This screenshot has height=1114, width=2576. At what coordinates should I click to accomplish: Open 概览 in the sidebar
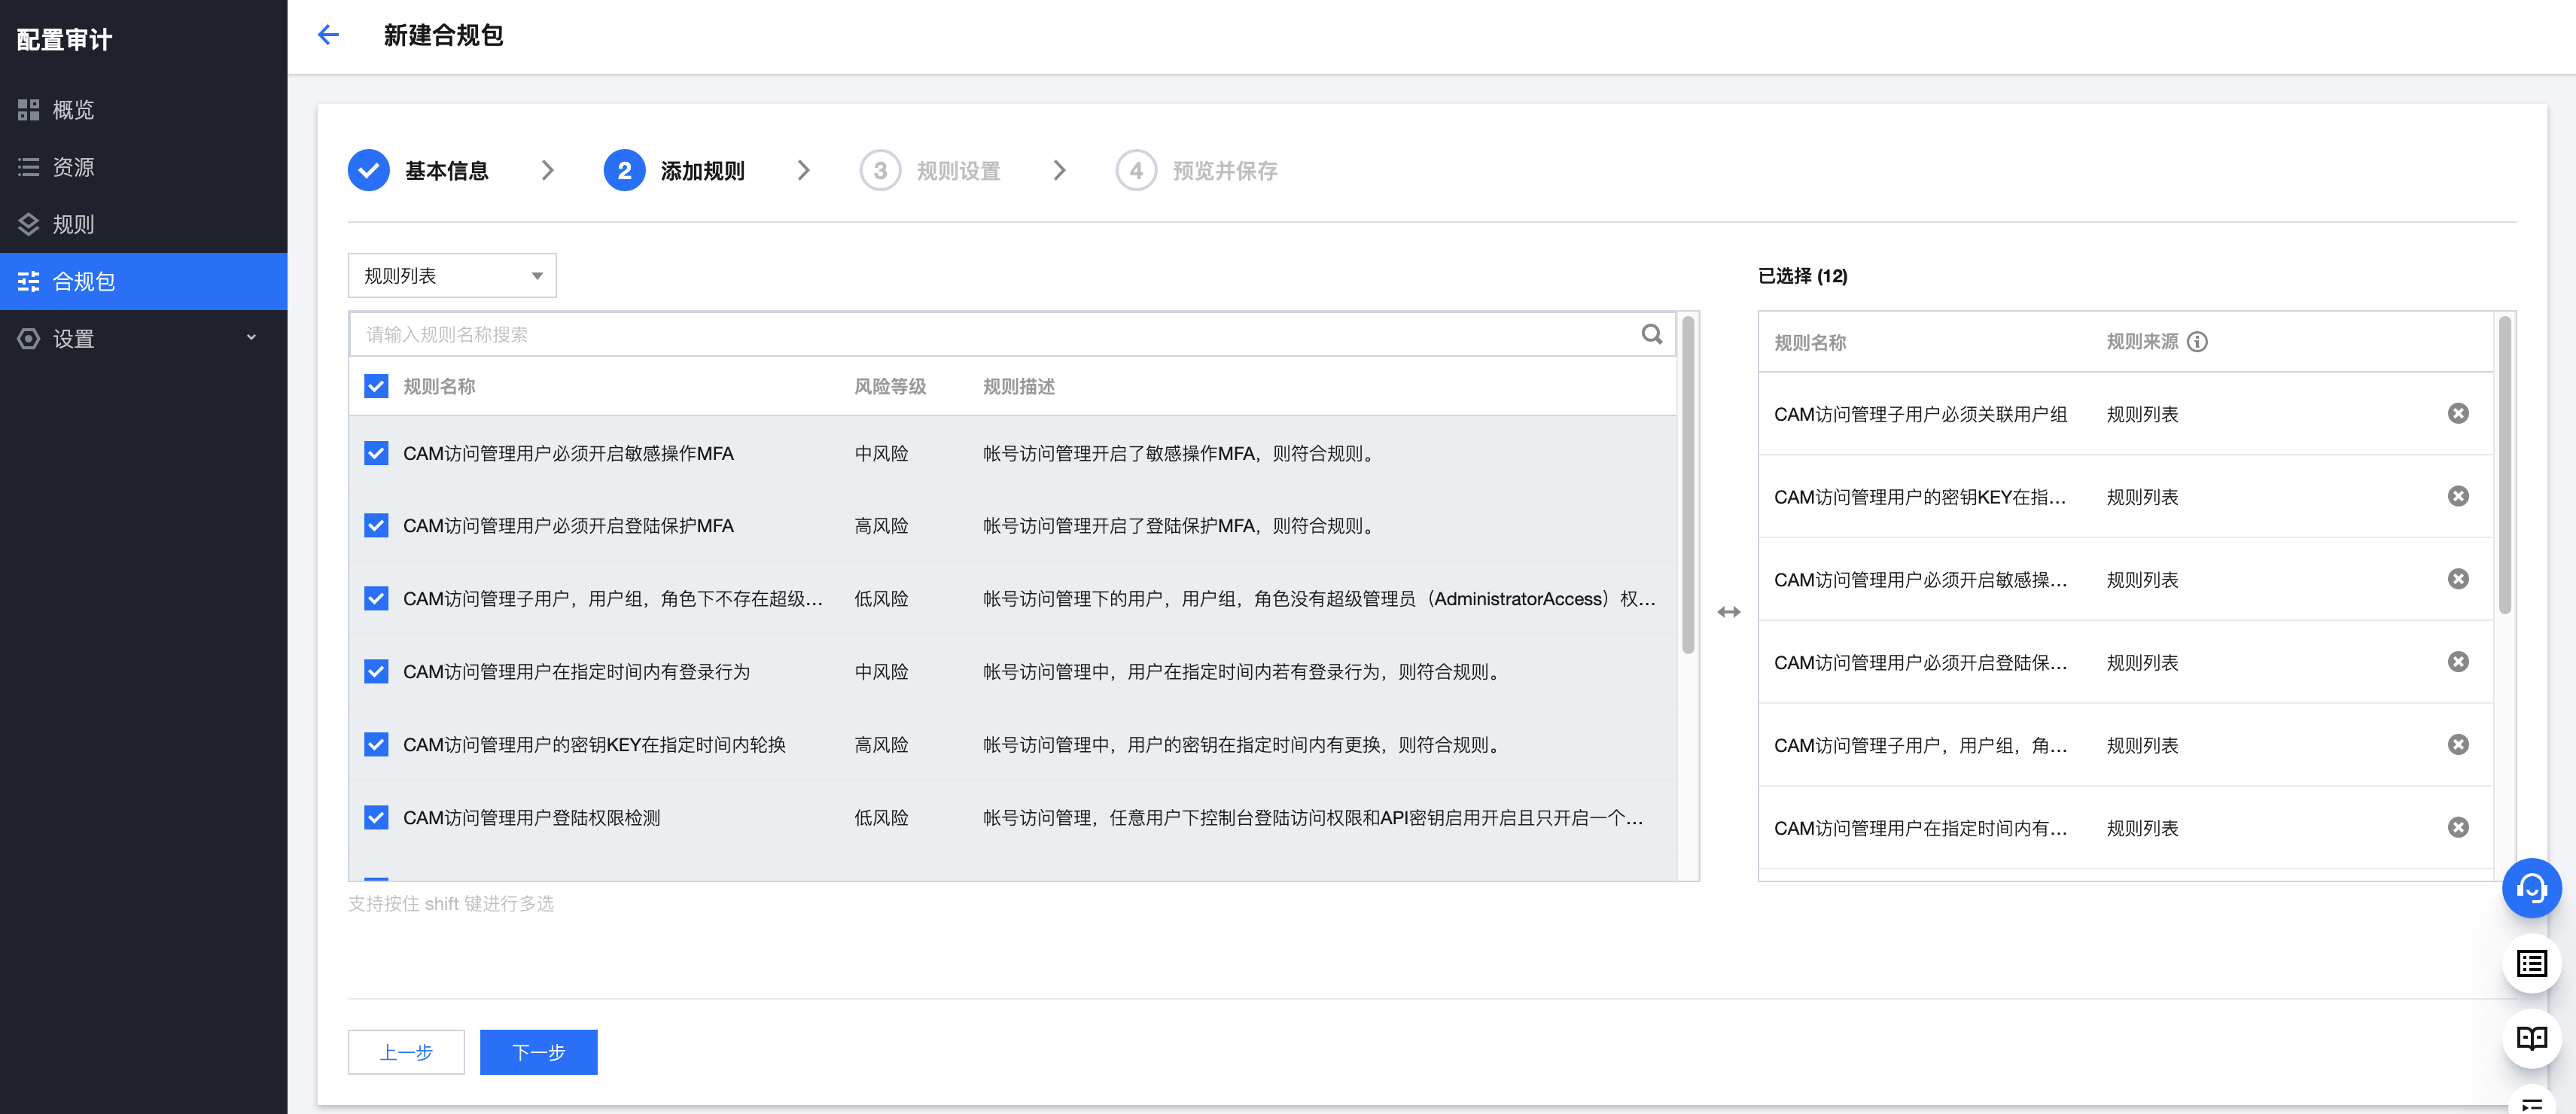click(x=73, y=110)
